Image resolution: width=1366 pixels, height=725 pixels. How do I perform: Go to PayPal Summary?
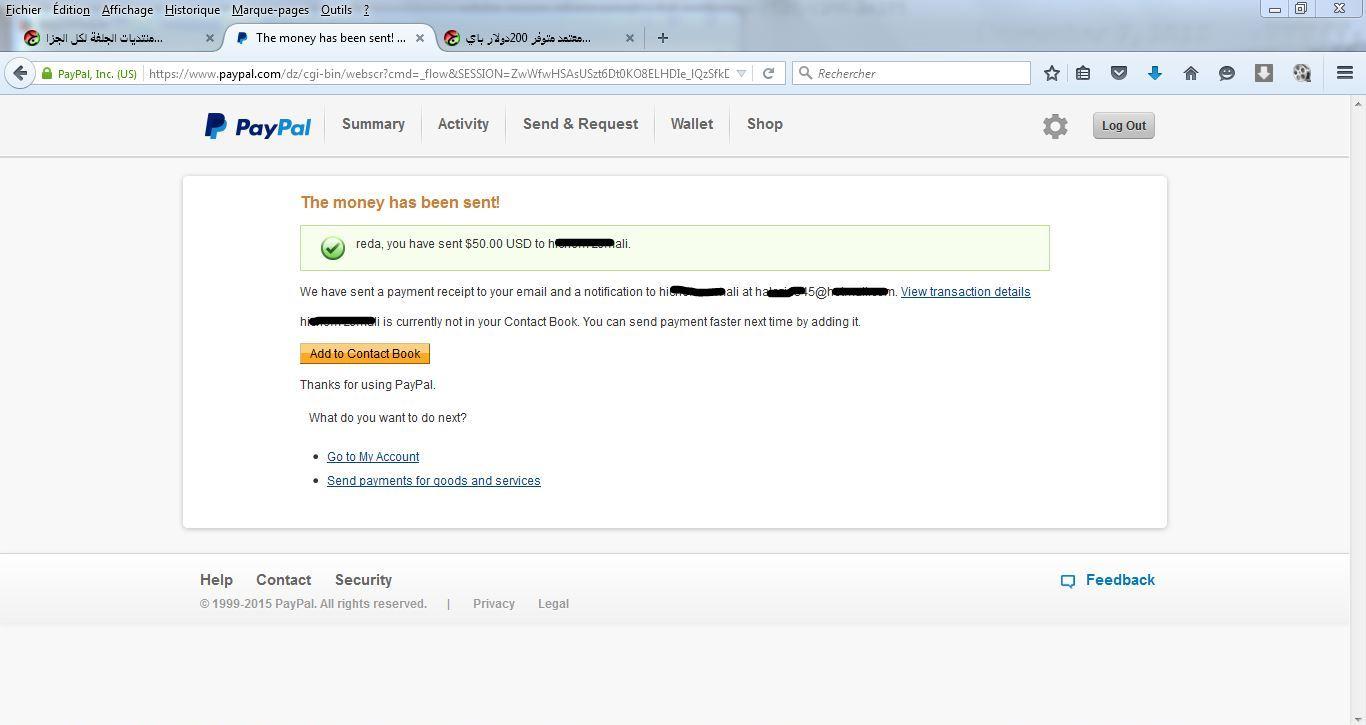(x=373, y=124)
